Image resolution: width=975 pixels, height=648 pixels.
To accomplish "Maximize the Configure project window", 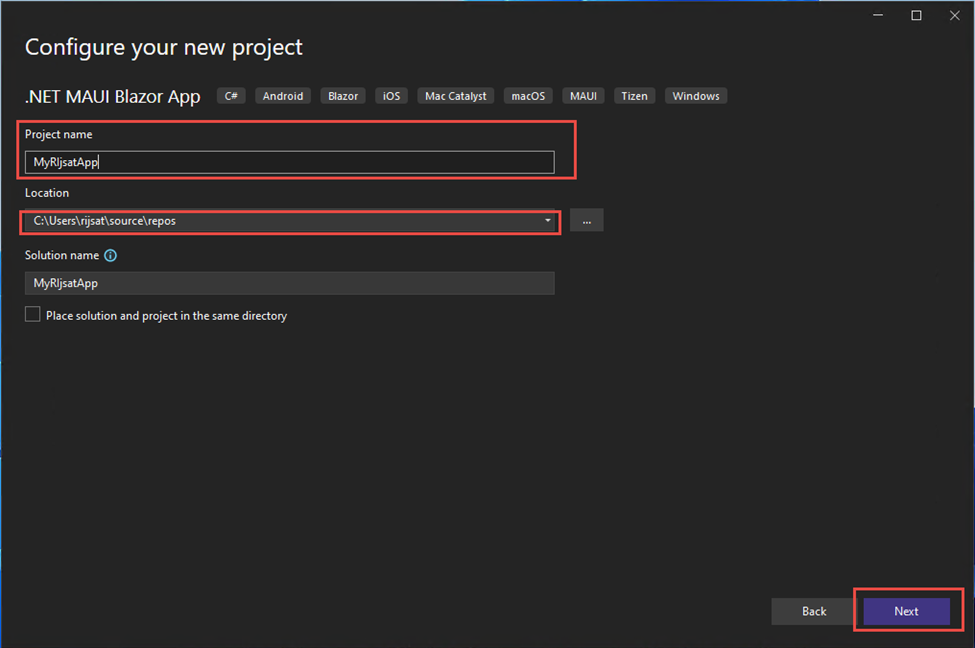I will tap(915, 15).
